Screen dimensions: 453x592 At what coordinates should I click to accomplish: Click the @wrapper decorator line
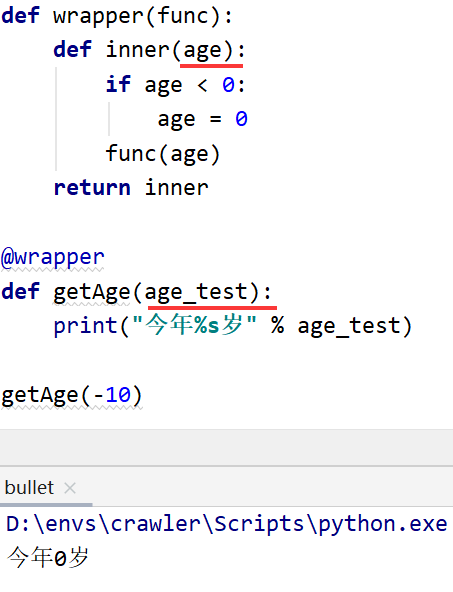point(52,258)
